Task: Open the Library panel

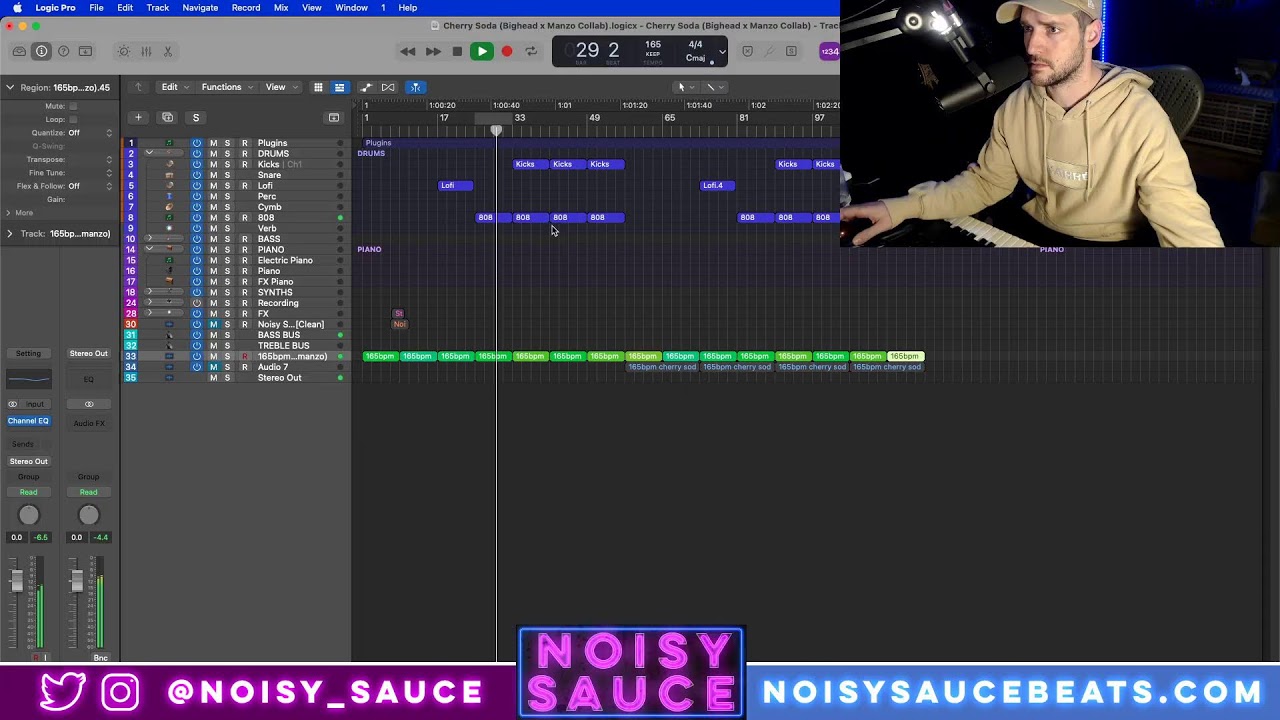Action: 20,51
